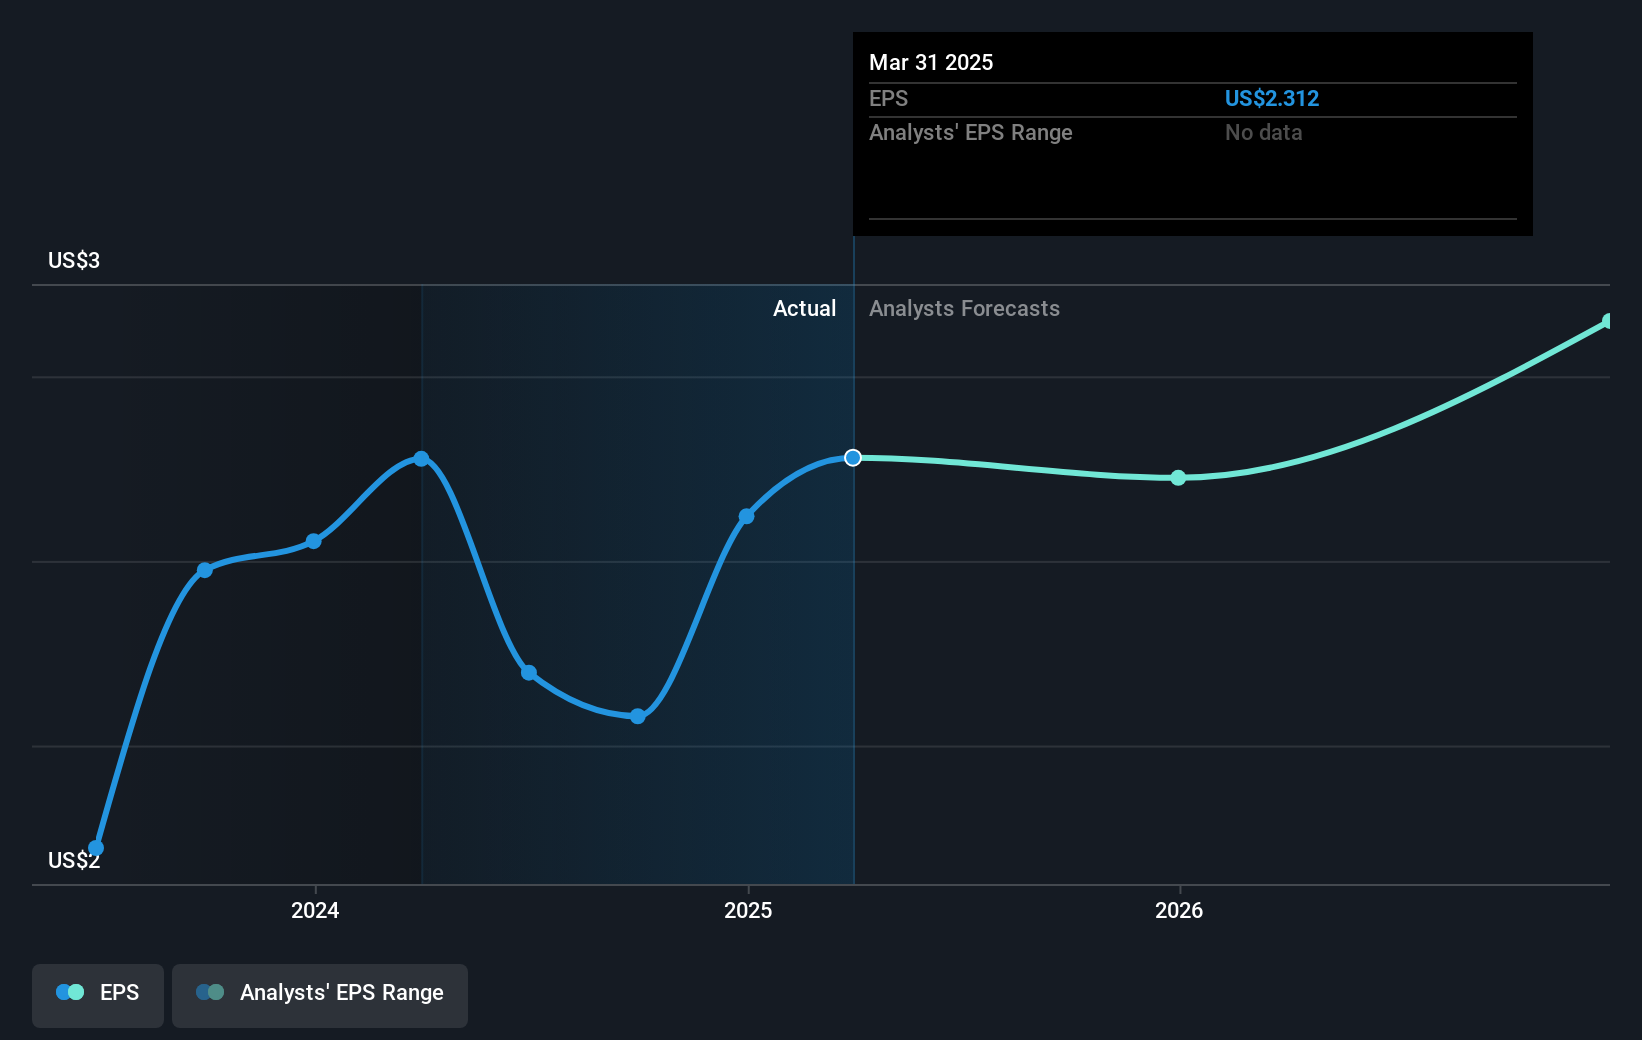Toggle the EPS legend chip
Viewport: 1642px width, 1040px height.
coord(97,995)
